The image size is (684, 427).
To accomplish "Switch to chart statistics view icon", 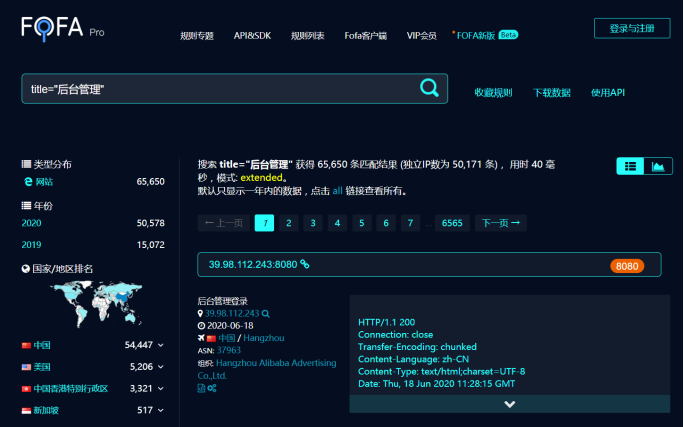I will (658, 166).
